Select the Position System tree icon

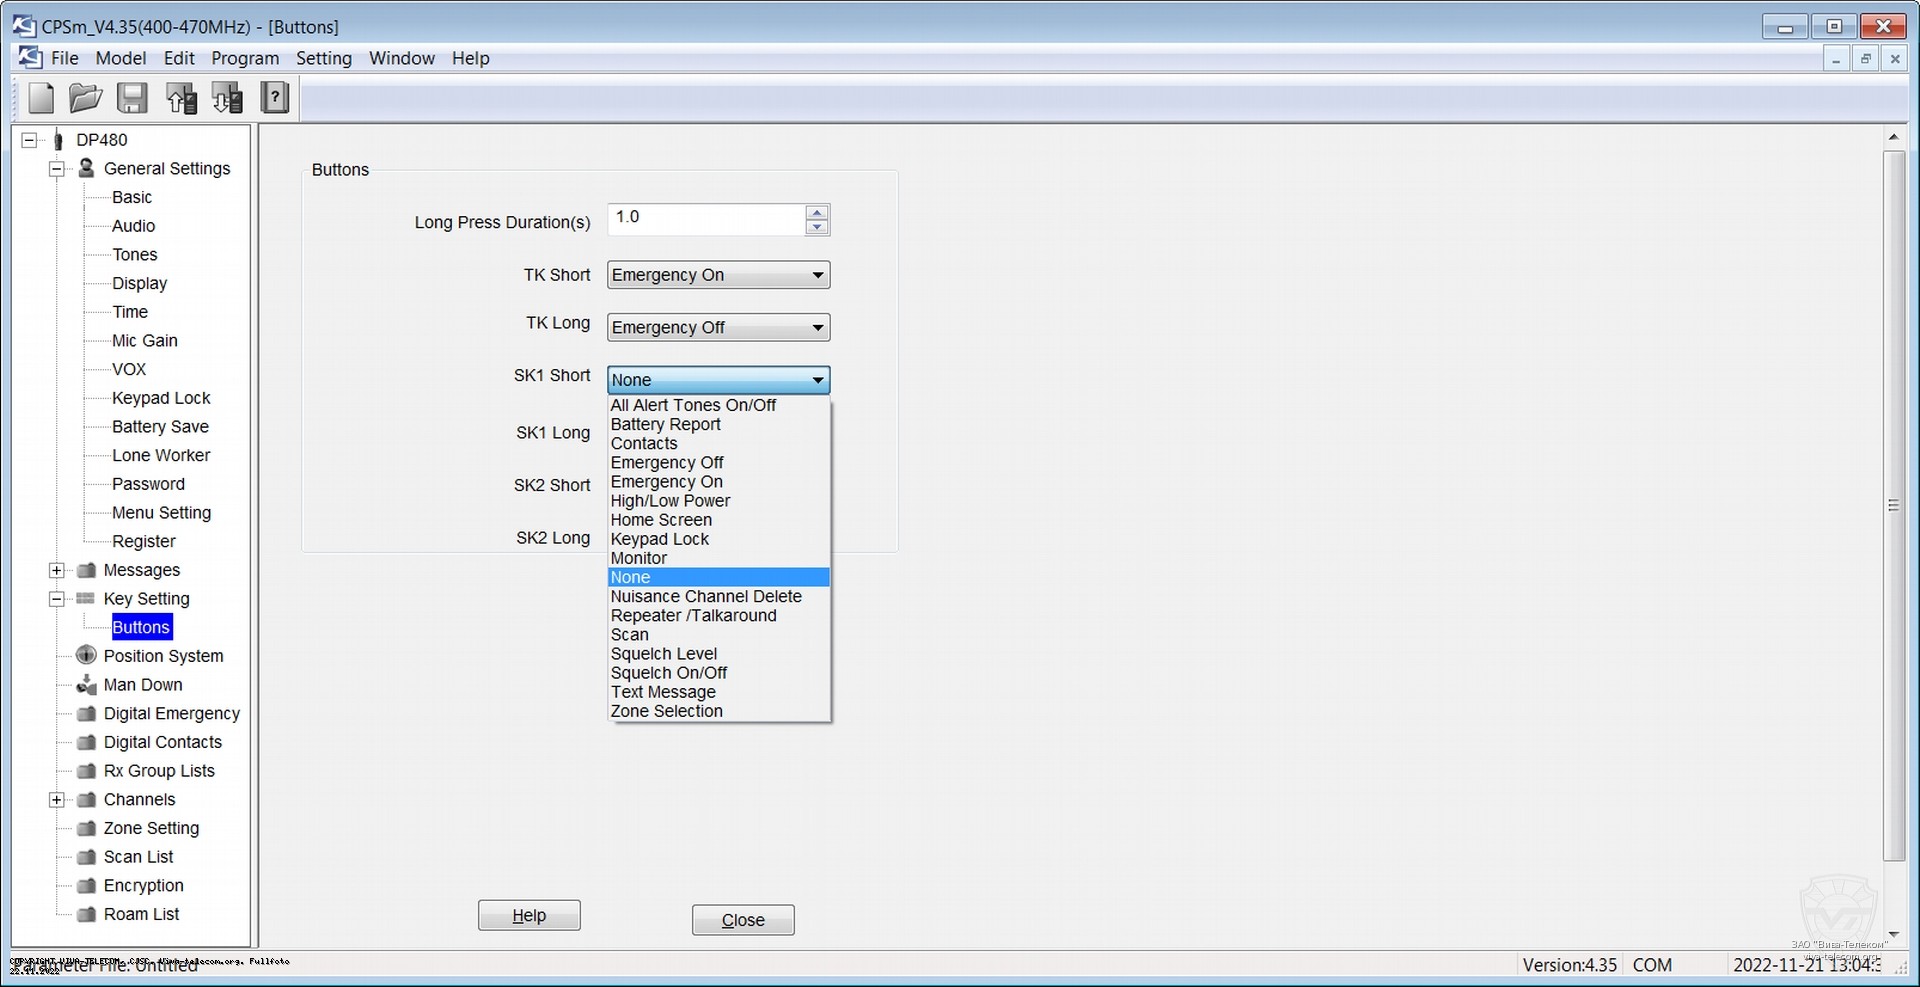tap(87, 656)
